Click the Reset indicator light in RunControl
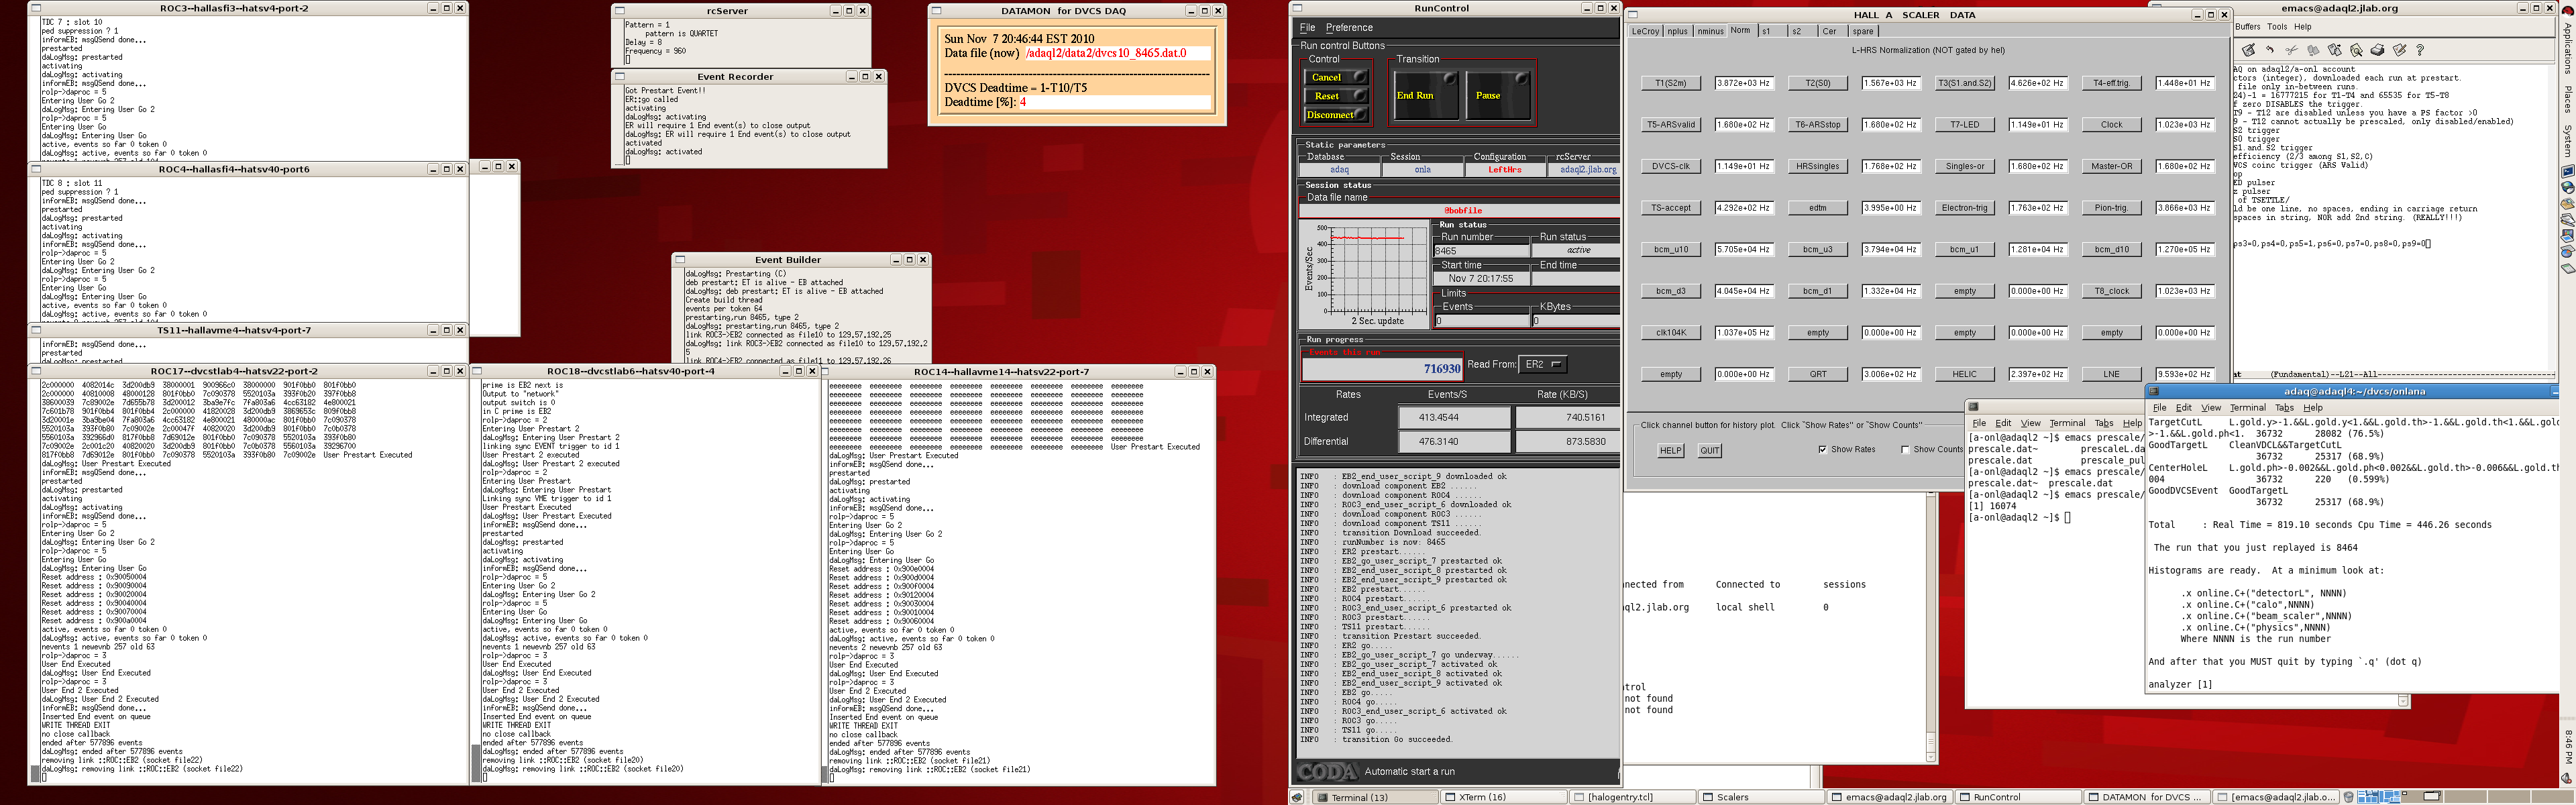The image size is (2576, 805). click(1359, 96)
